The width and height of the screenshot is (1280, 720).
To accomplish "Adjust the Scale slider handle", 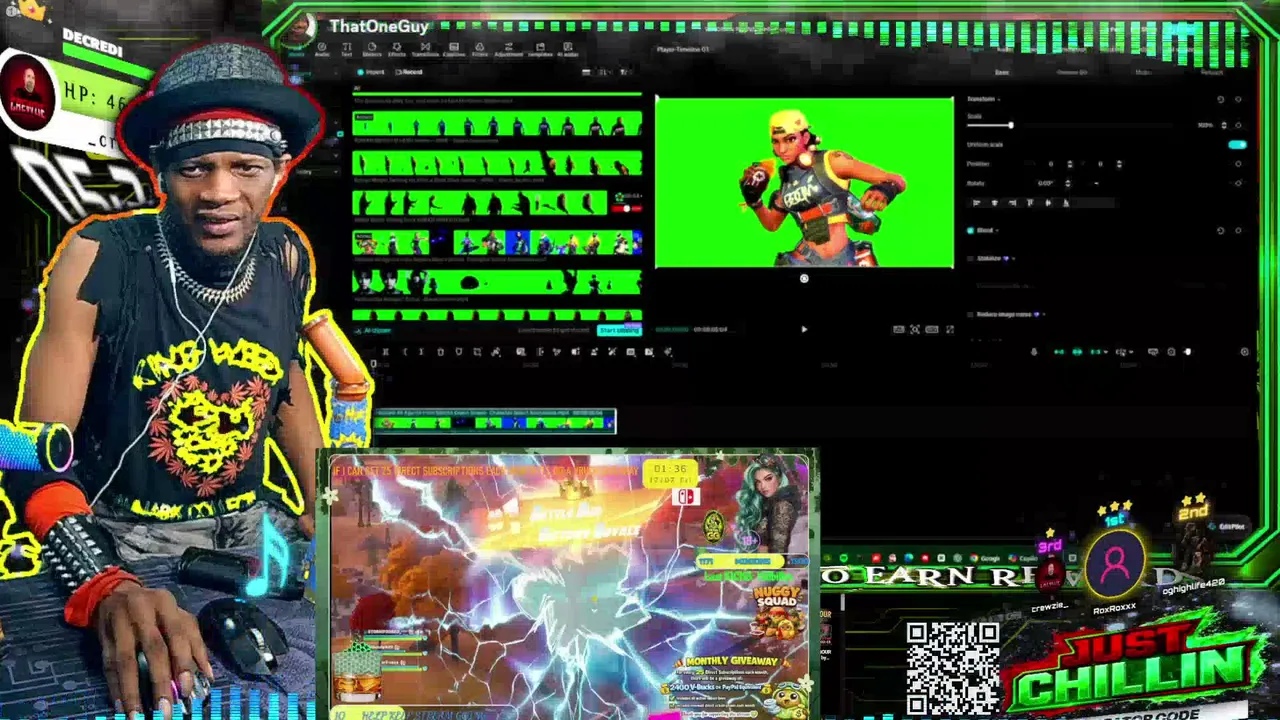I will 1010,125.
